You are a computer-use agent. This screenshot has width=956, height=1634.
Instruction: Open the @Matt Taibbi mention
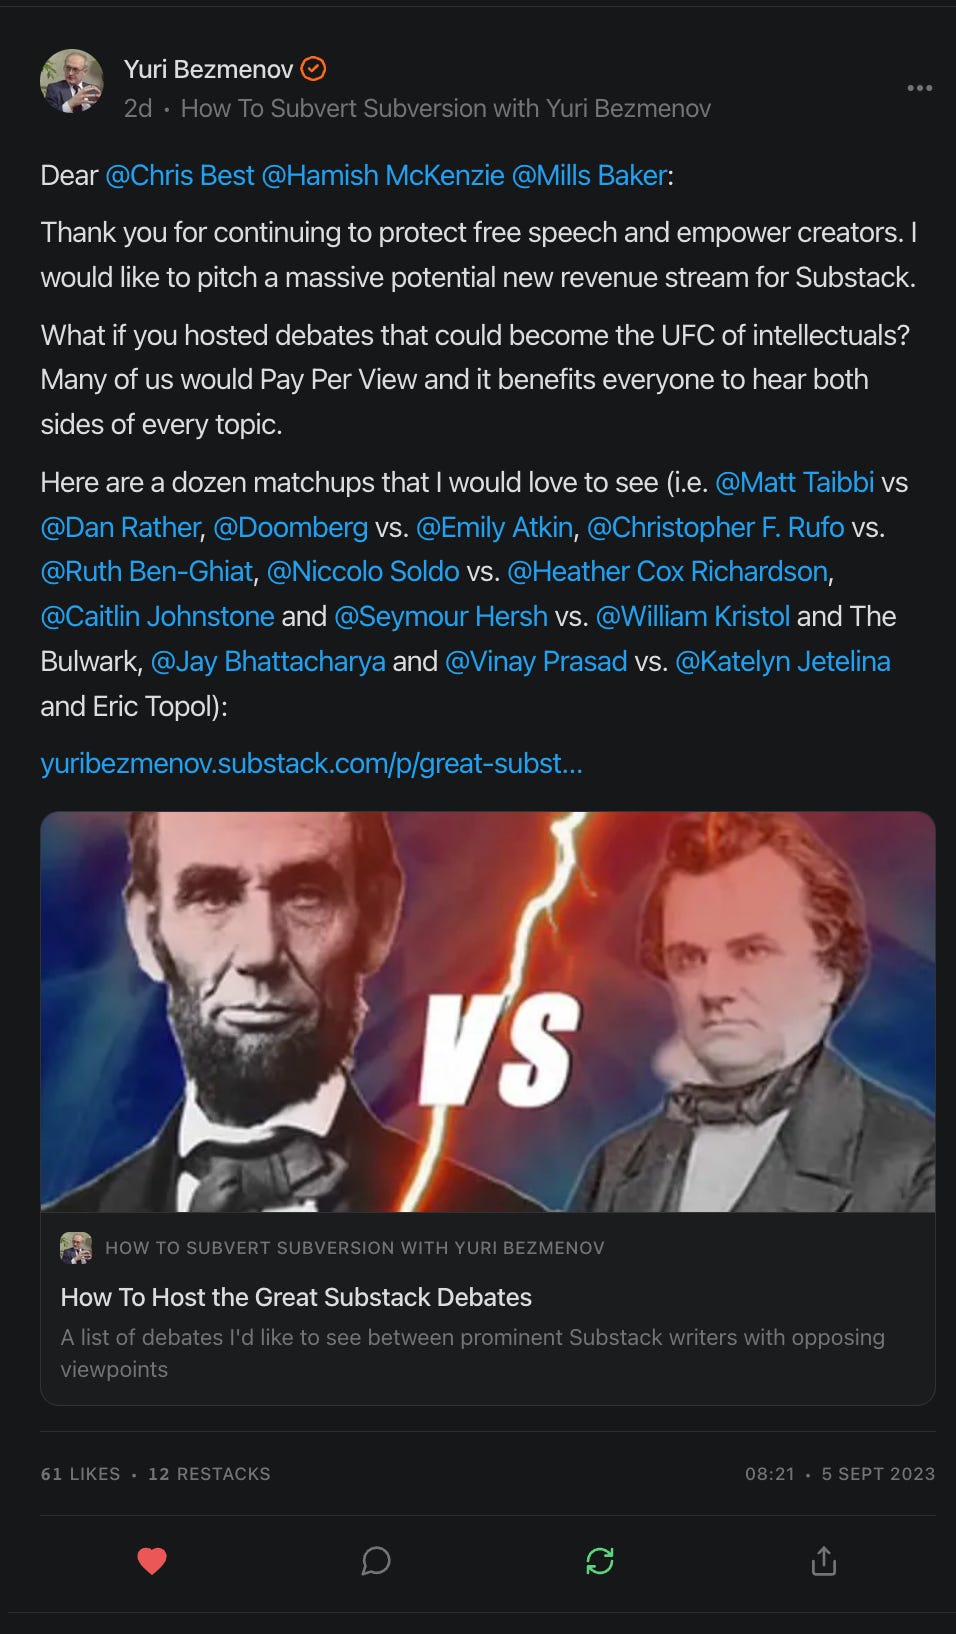(x=796, y=482)
